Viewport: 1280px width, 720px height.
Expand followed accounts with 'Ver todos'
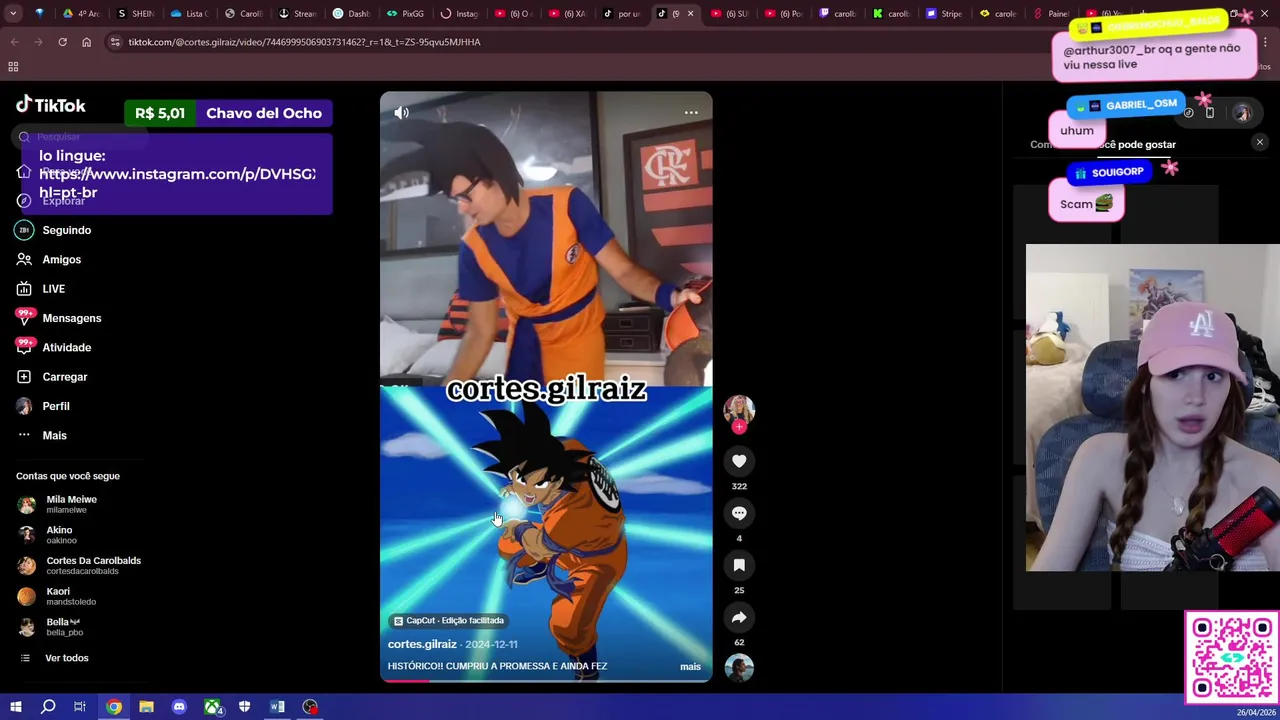(x=66, y=658)
